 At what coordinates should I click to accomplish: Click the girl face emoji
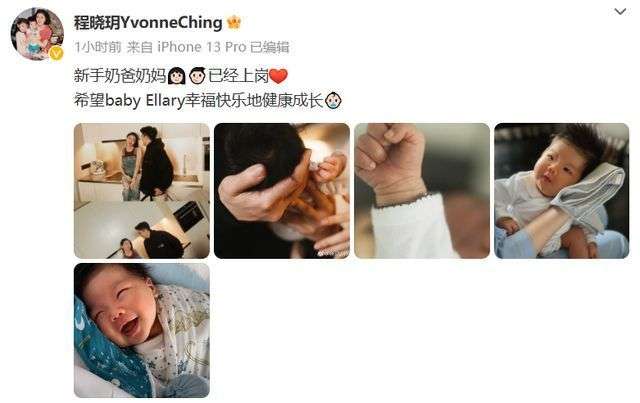pos(177,76)
